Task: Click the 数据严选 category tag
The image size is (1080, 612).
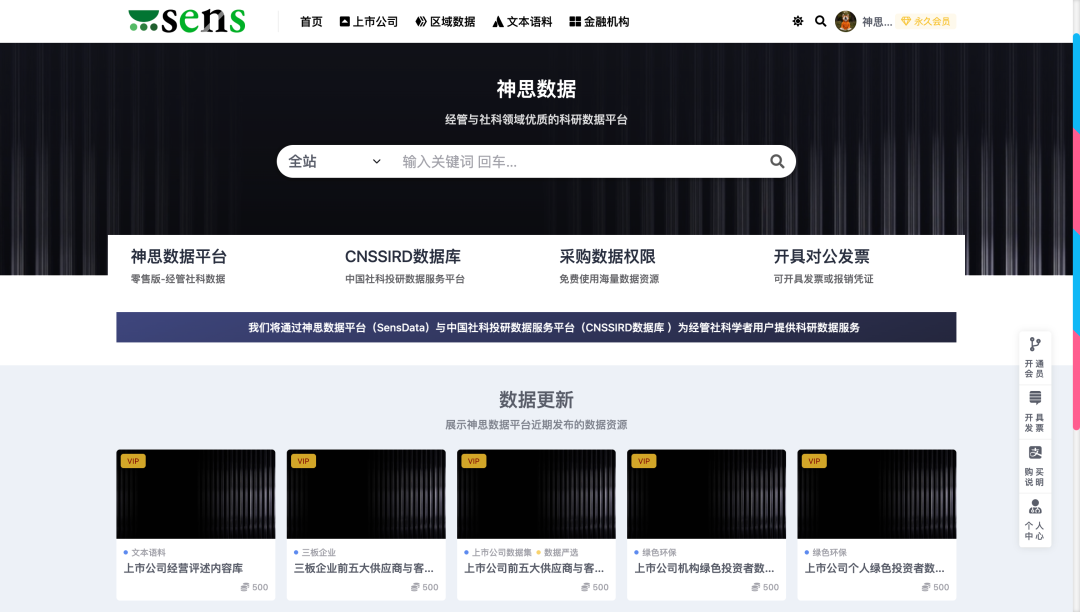Action: point(561,552)
